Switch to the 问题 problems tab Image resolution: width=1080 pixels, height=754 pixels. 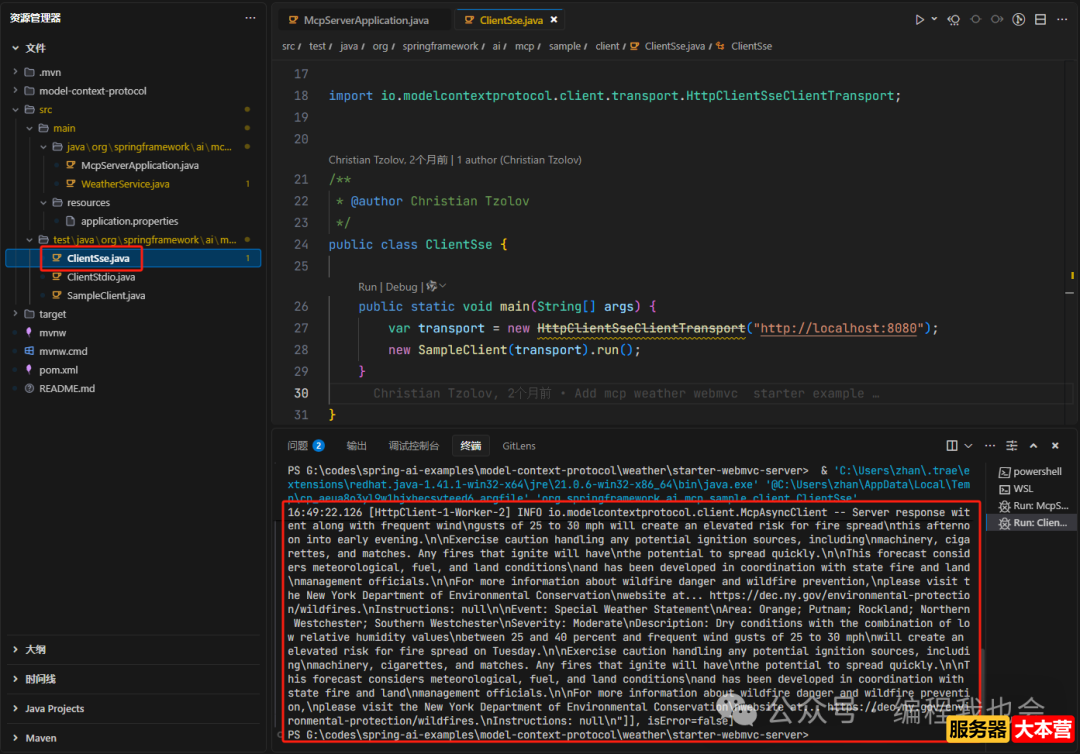(x=305, y=446)
